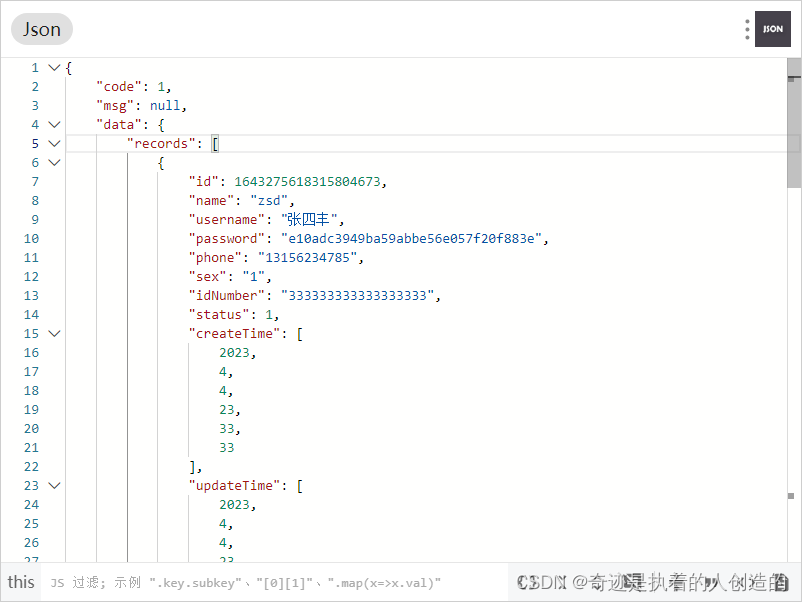Select the null value of msg
The image size is (802, 602).
pyautogui.click(x=165, y=105)
